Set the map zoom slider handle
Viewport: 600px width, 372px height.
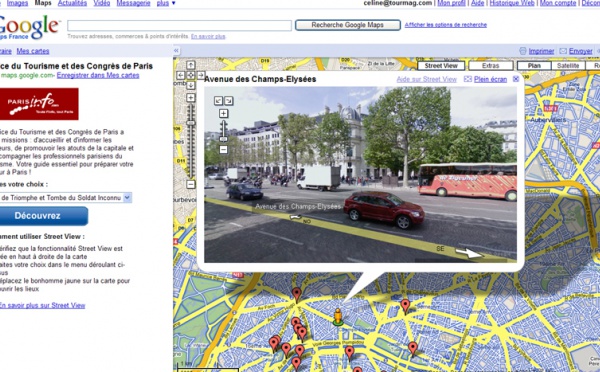coord(191,123)
